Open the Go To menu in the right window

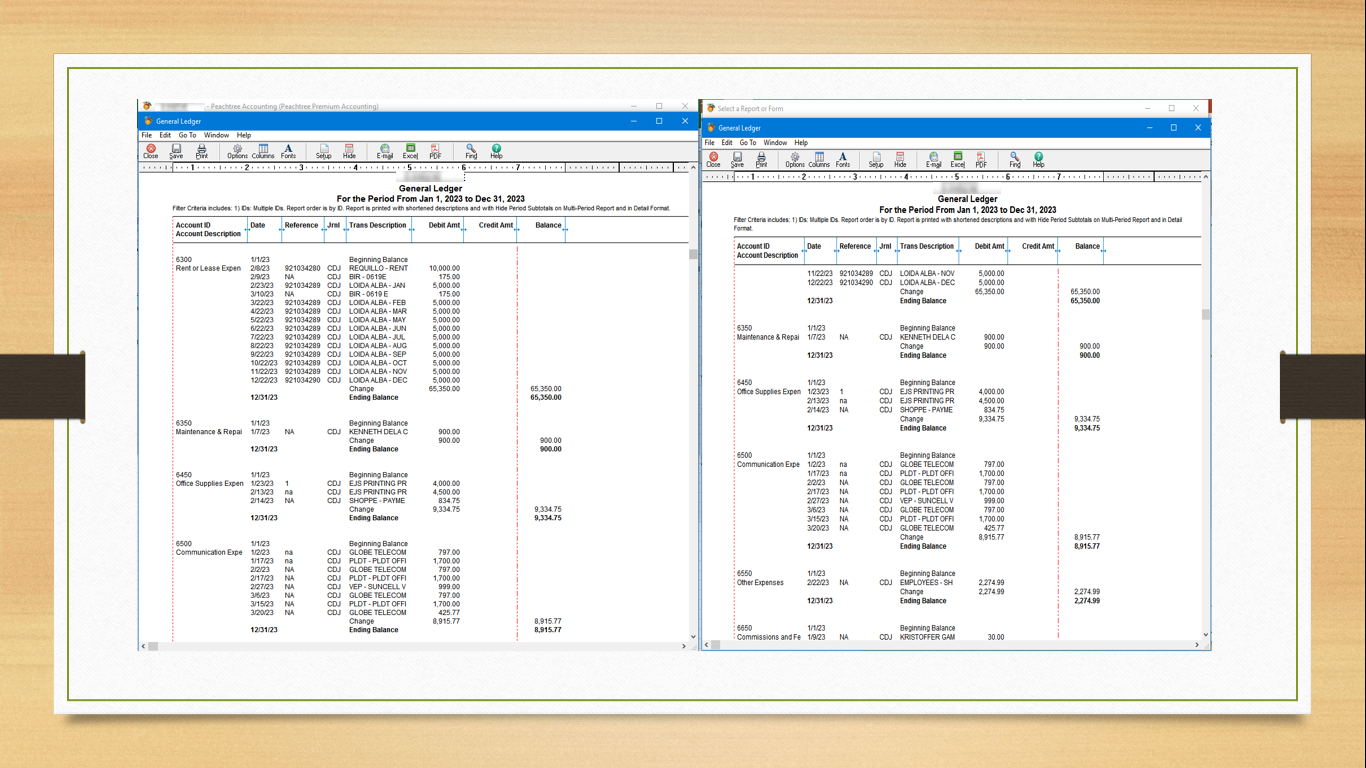tap(748, 143)
